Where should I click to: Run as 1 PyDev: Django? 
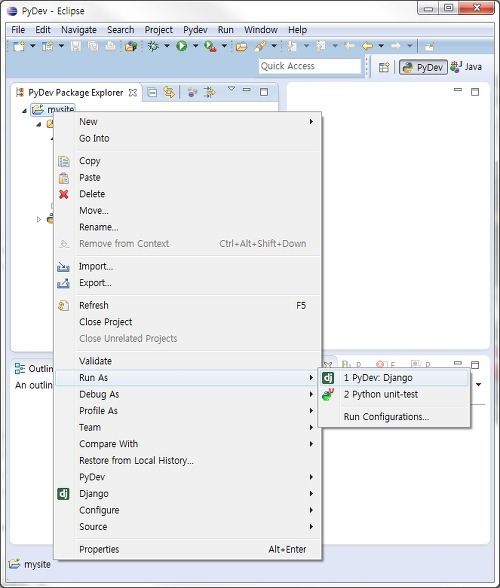click(394, 378)
